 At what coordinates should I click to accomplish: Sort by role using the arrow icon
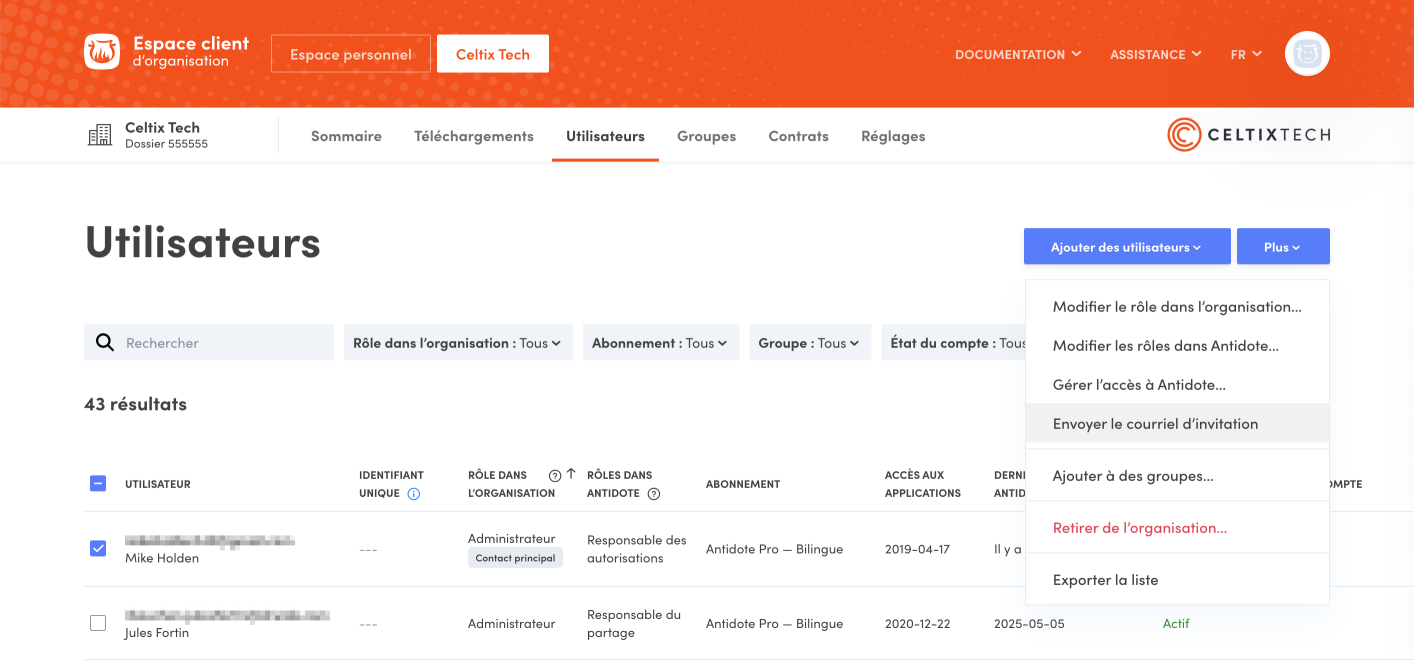coord(571,475)
